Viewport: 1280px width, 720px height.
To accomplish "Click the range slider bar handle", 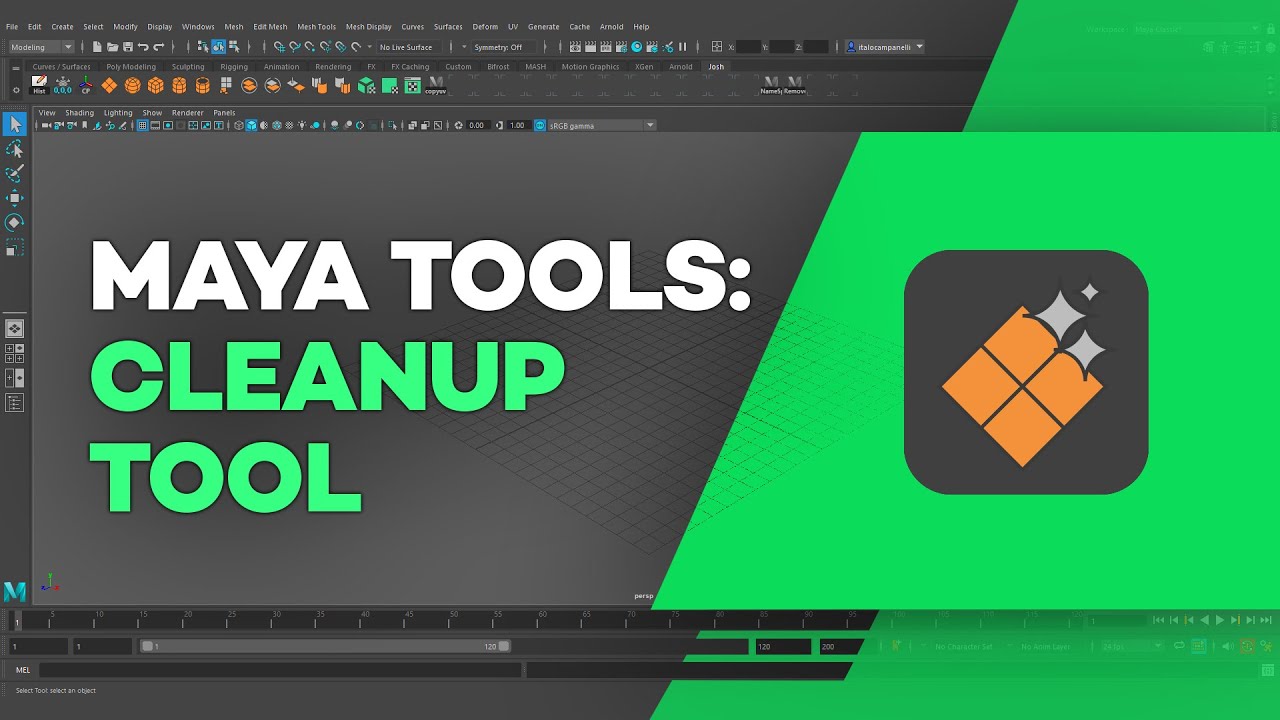I will (326, 646).
